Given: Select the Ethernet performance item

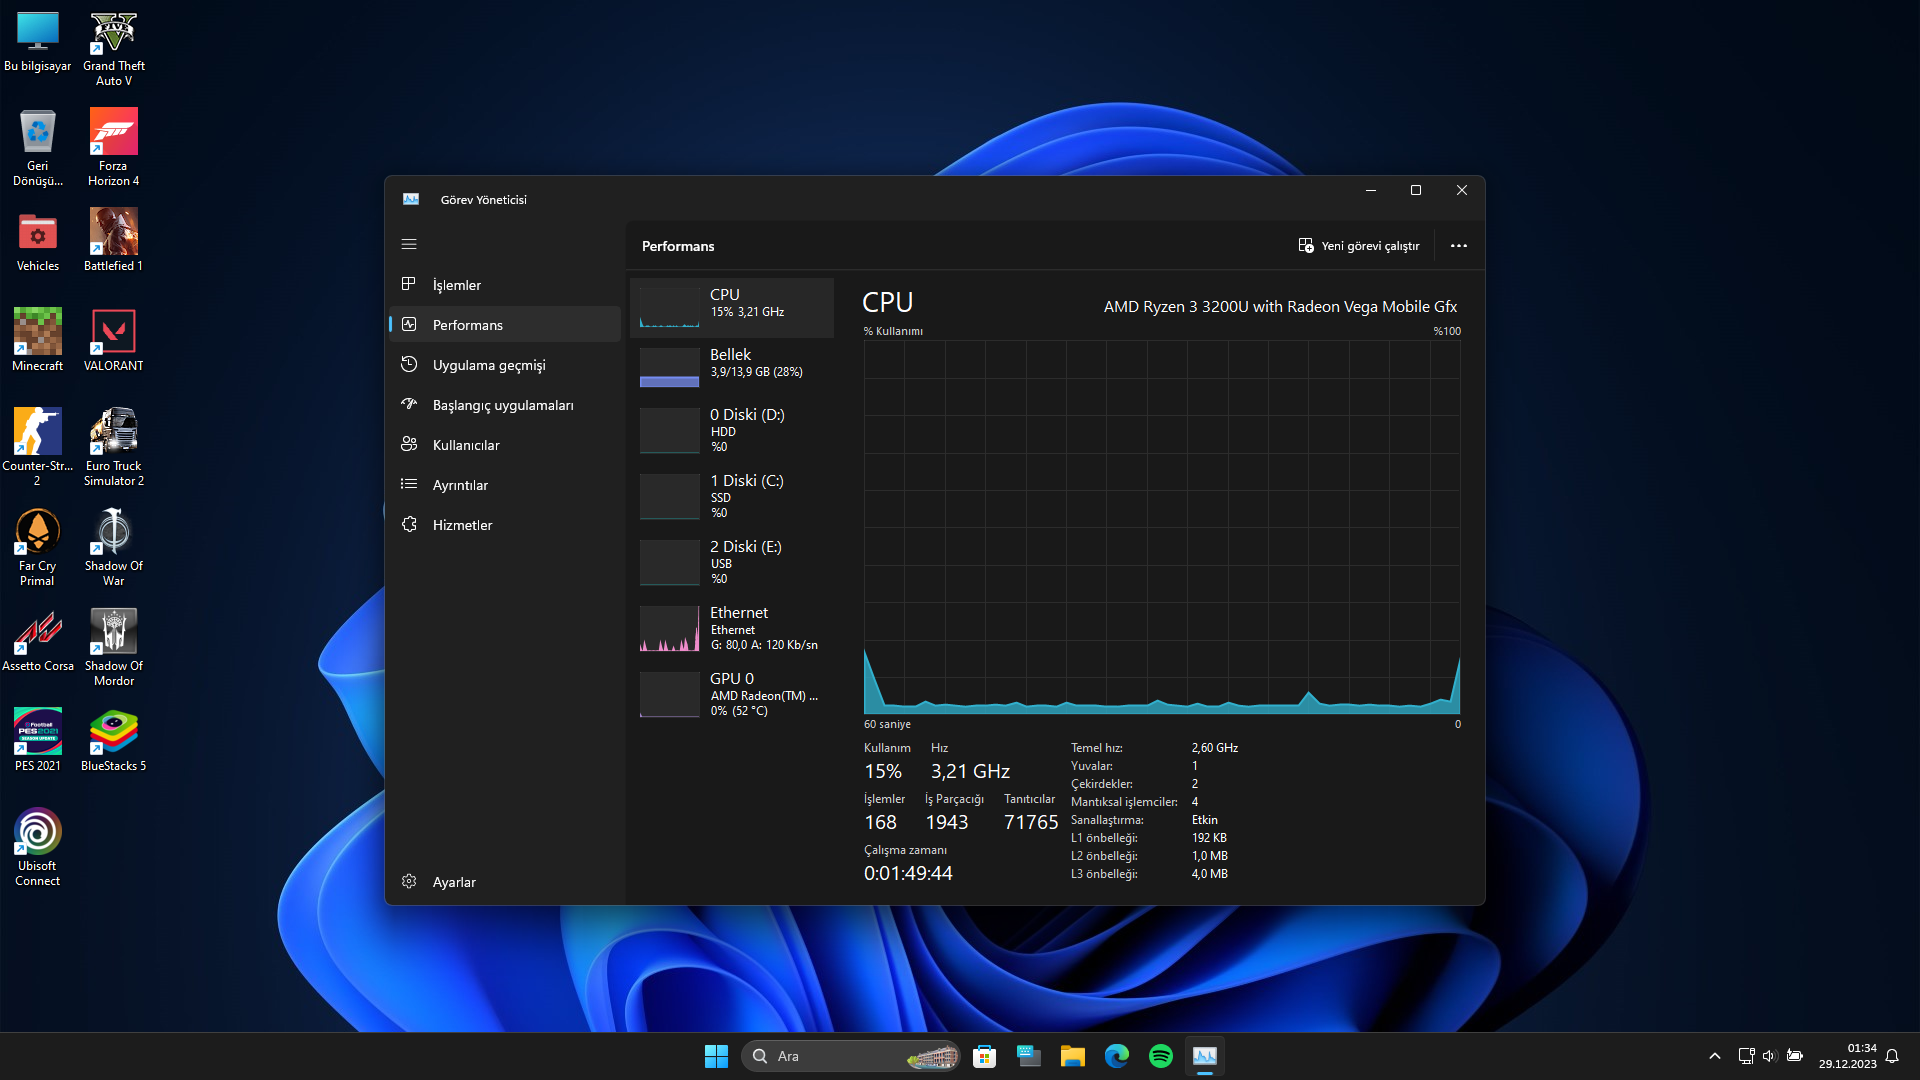Looking at the screenshot, I should pyautogui.click(x=731, y=627).
